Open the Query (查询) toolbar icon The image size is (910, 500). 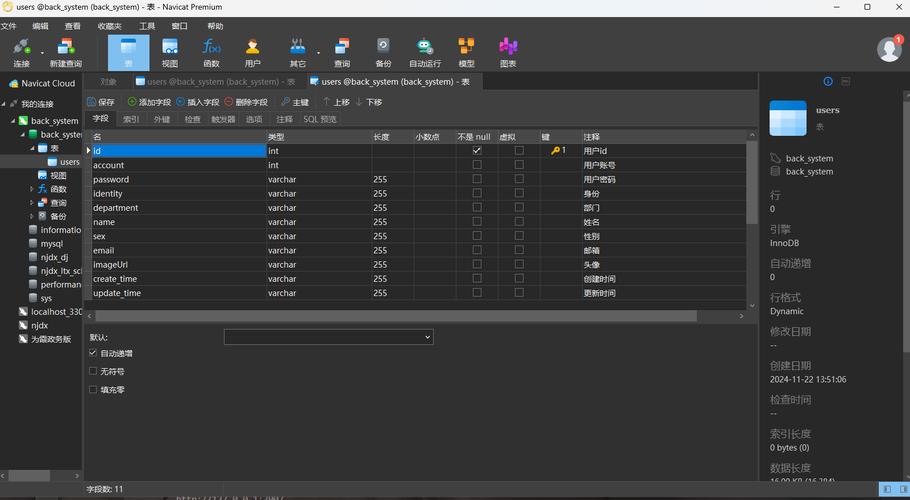coord(342,52)
